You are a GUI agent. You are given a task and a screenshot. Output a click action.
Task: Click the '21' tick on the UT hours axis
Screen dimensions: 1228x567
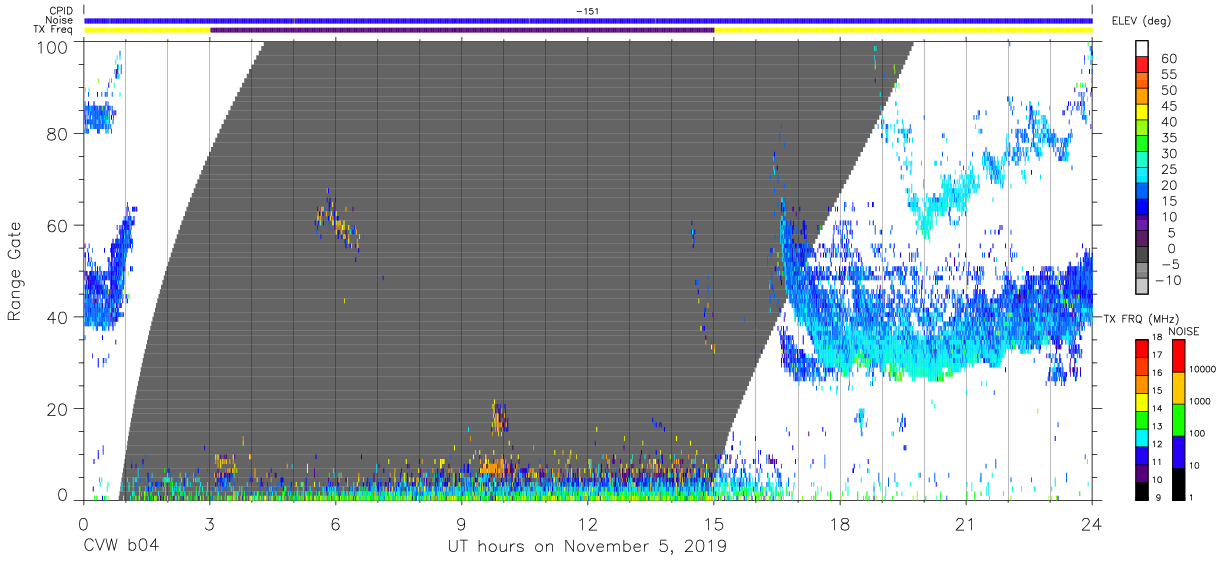[965, 525]
